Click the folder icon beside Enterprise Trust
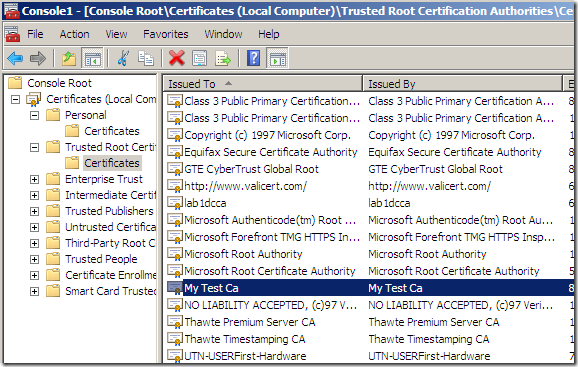Screen dimensions: 578x367 pyautogui.click(x=53, y=179)
